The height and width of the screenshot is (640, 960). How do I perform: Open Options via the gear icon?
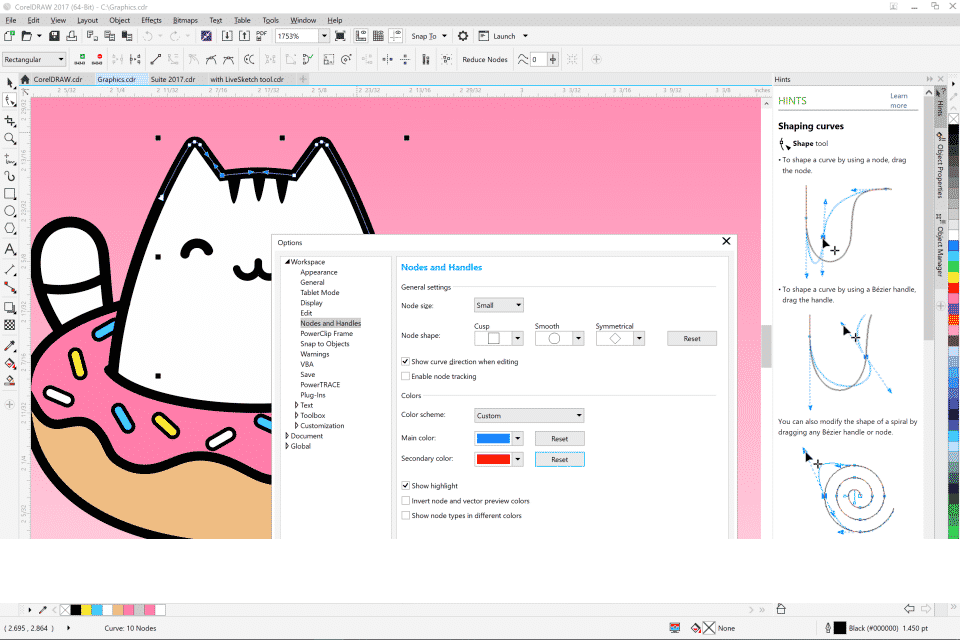[x=463, y=36]
